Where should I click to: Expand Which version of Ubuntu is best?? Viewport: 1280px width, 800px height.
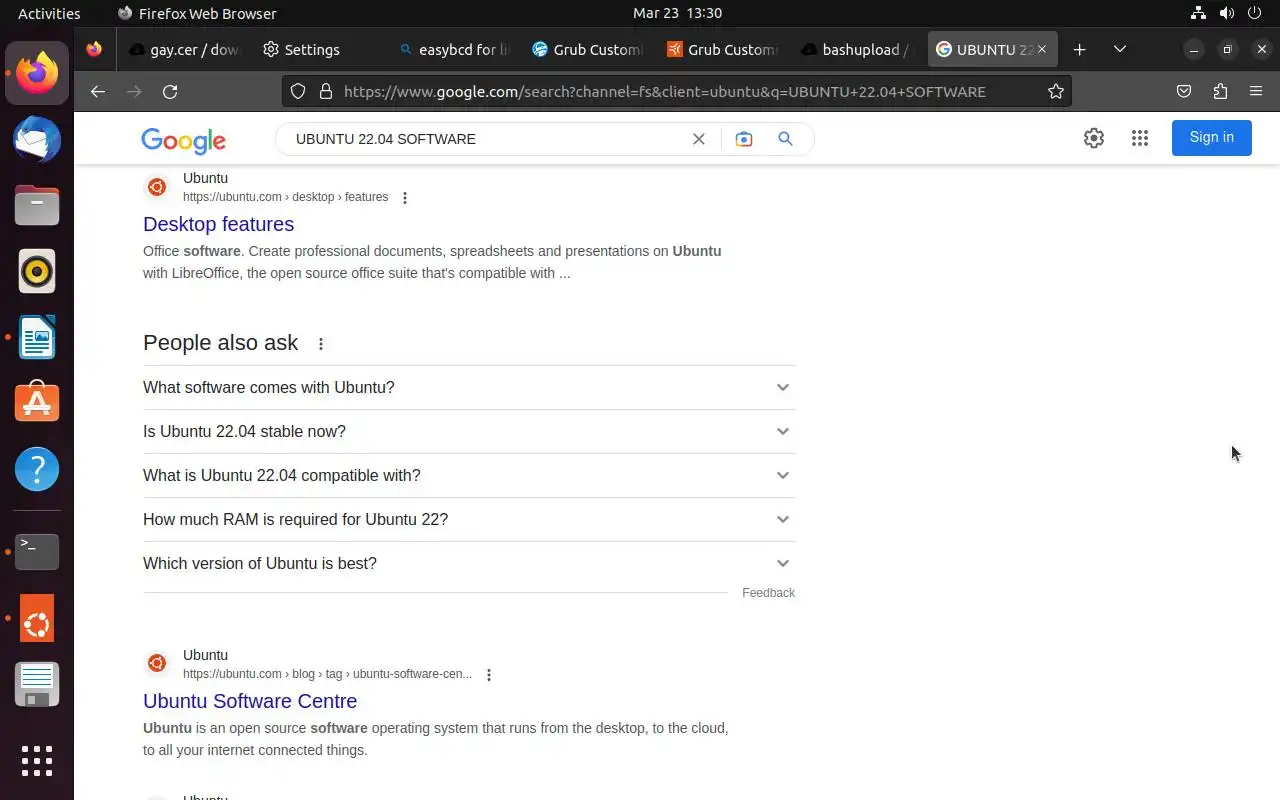[469, 563]
